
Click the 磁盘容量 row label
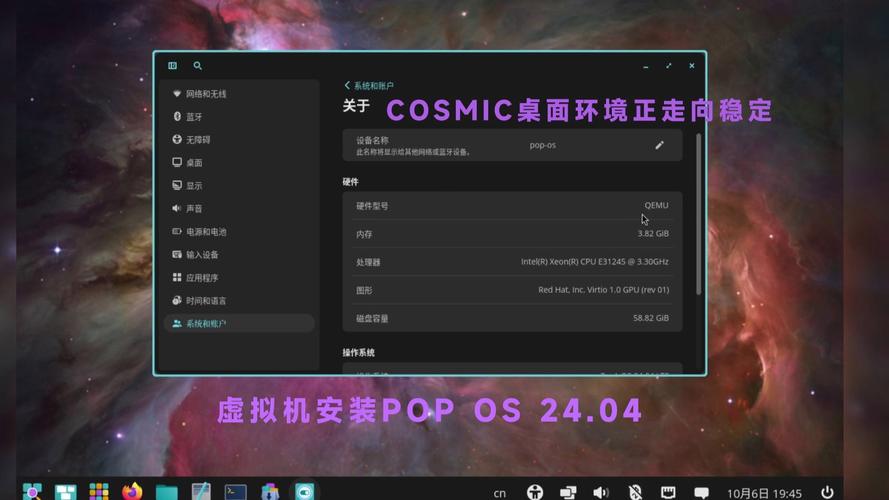pos(372,319)
